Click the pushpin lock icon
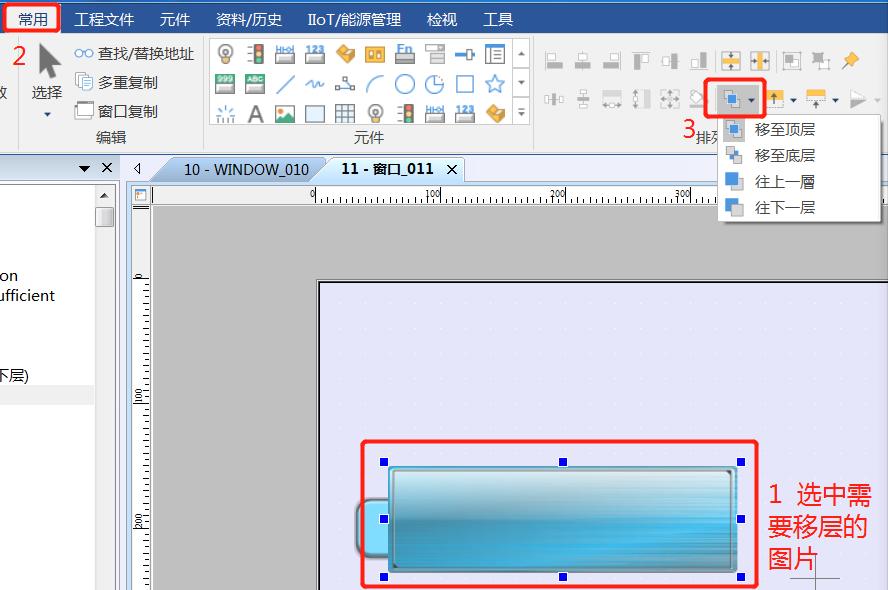 850,60
